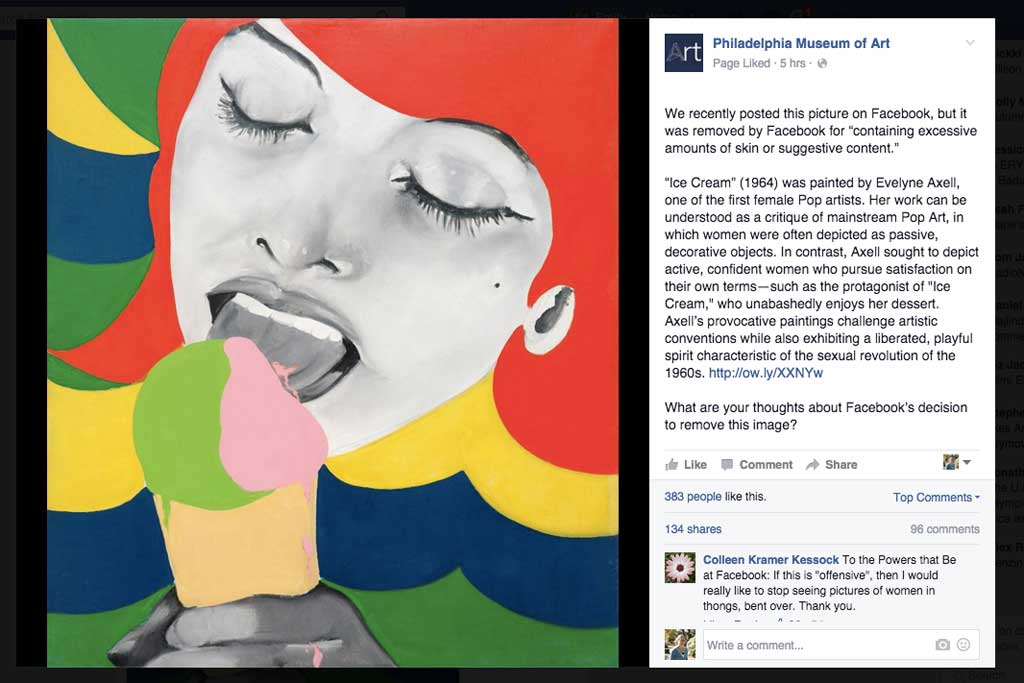Image resolution: width=1024 pixels, height=683 pixels.
Task: Show all 96 comments
Action: pyautogui.click(x=945, y=529)
